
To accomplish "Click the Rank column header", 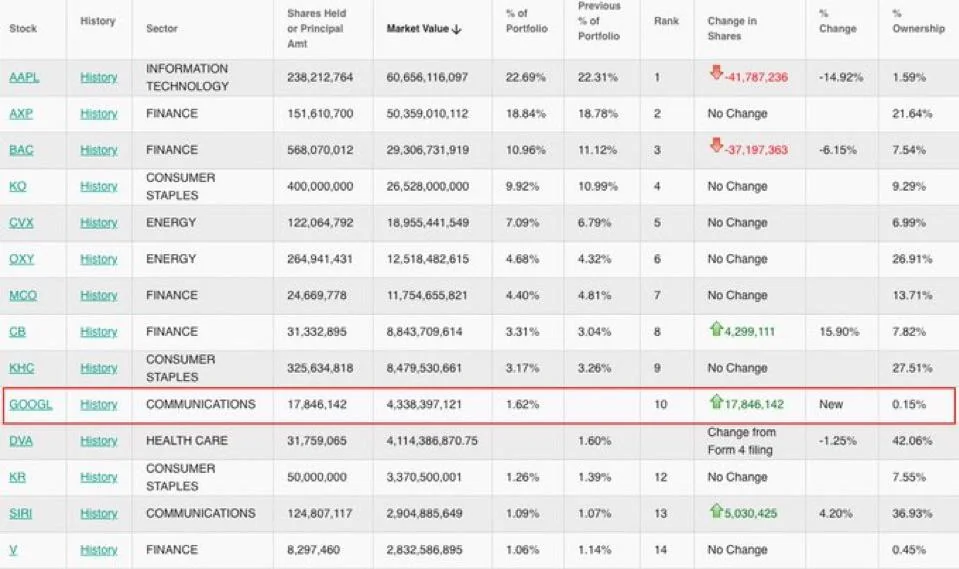I will coord(665,21).
